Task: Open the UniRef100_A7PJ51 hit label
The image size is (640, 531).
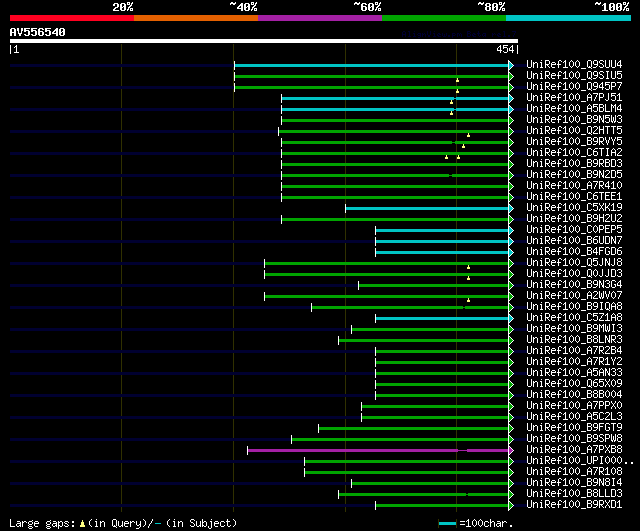Action: pyautogui.click(x=574, y=98)
